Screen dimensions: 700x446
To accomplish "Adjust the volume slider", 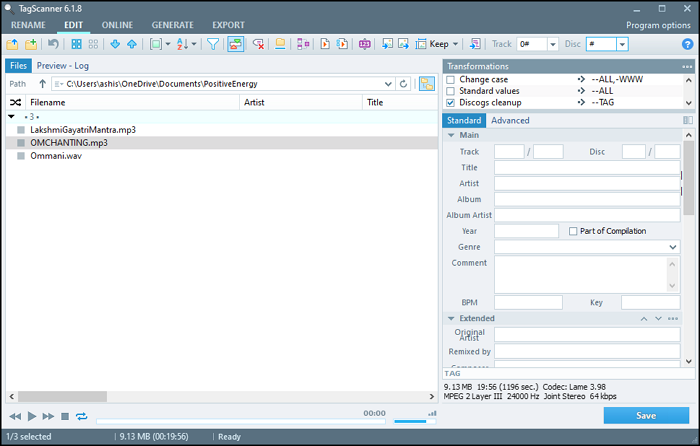I will click(x=415, y=421).
